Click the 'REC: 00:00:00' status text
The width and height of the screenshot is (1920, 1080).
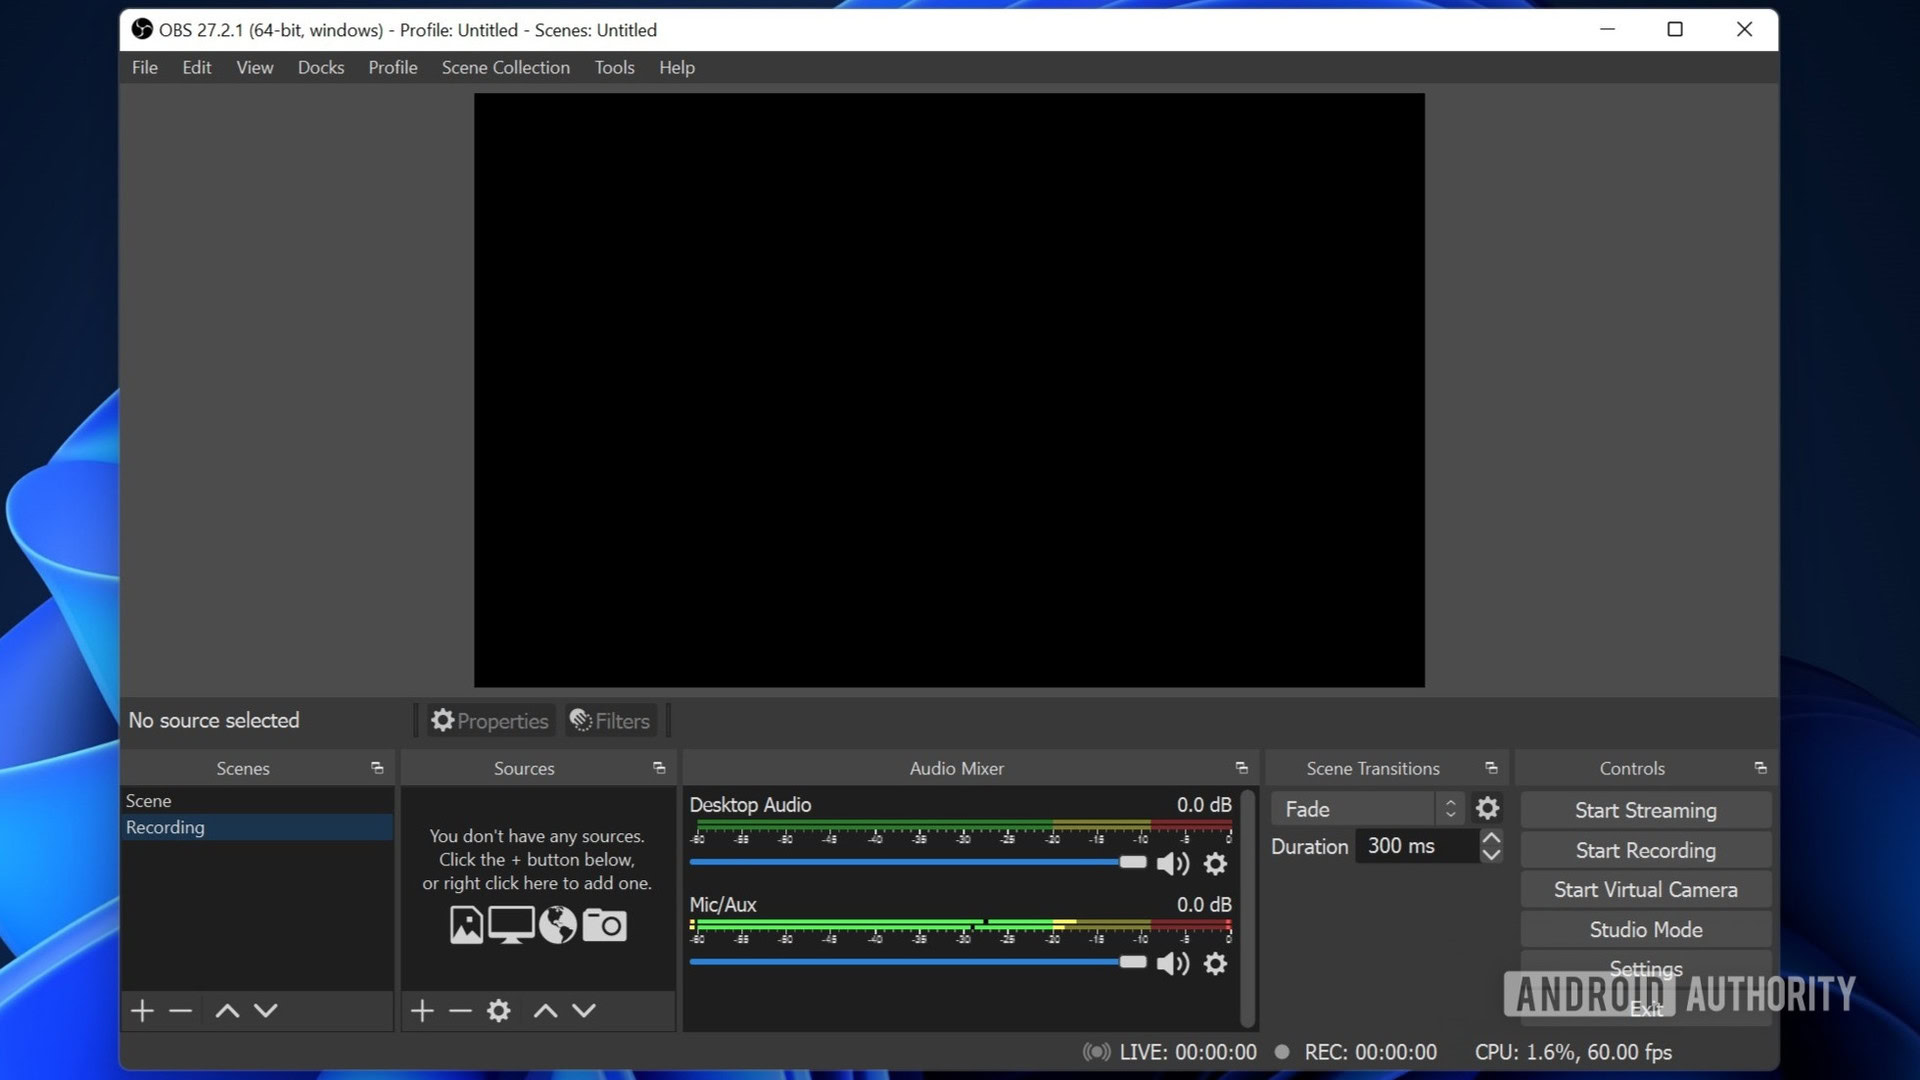point(1371,1052)
